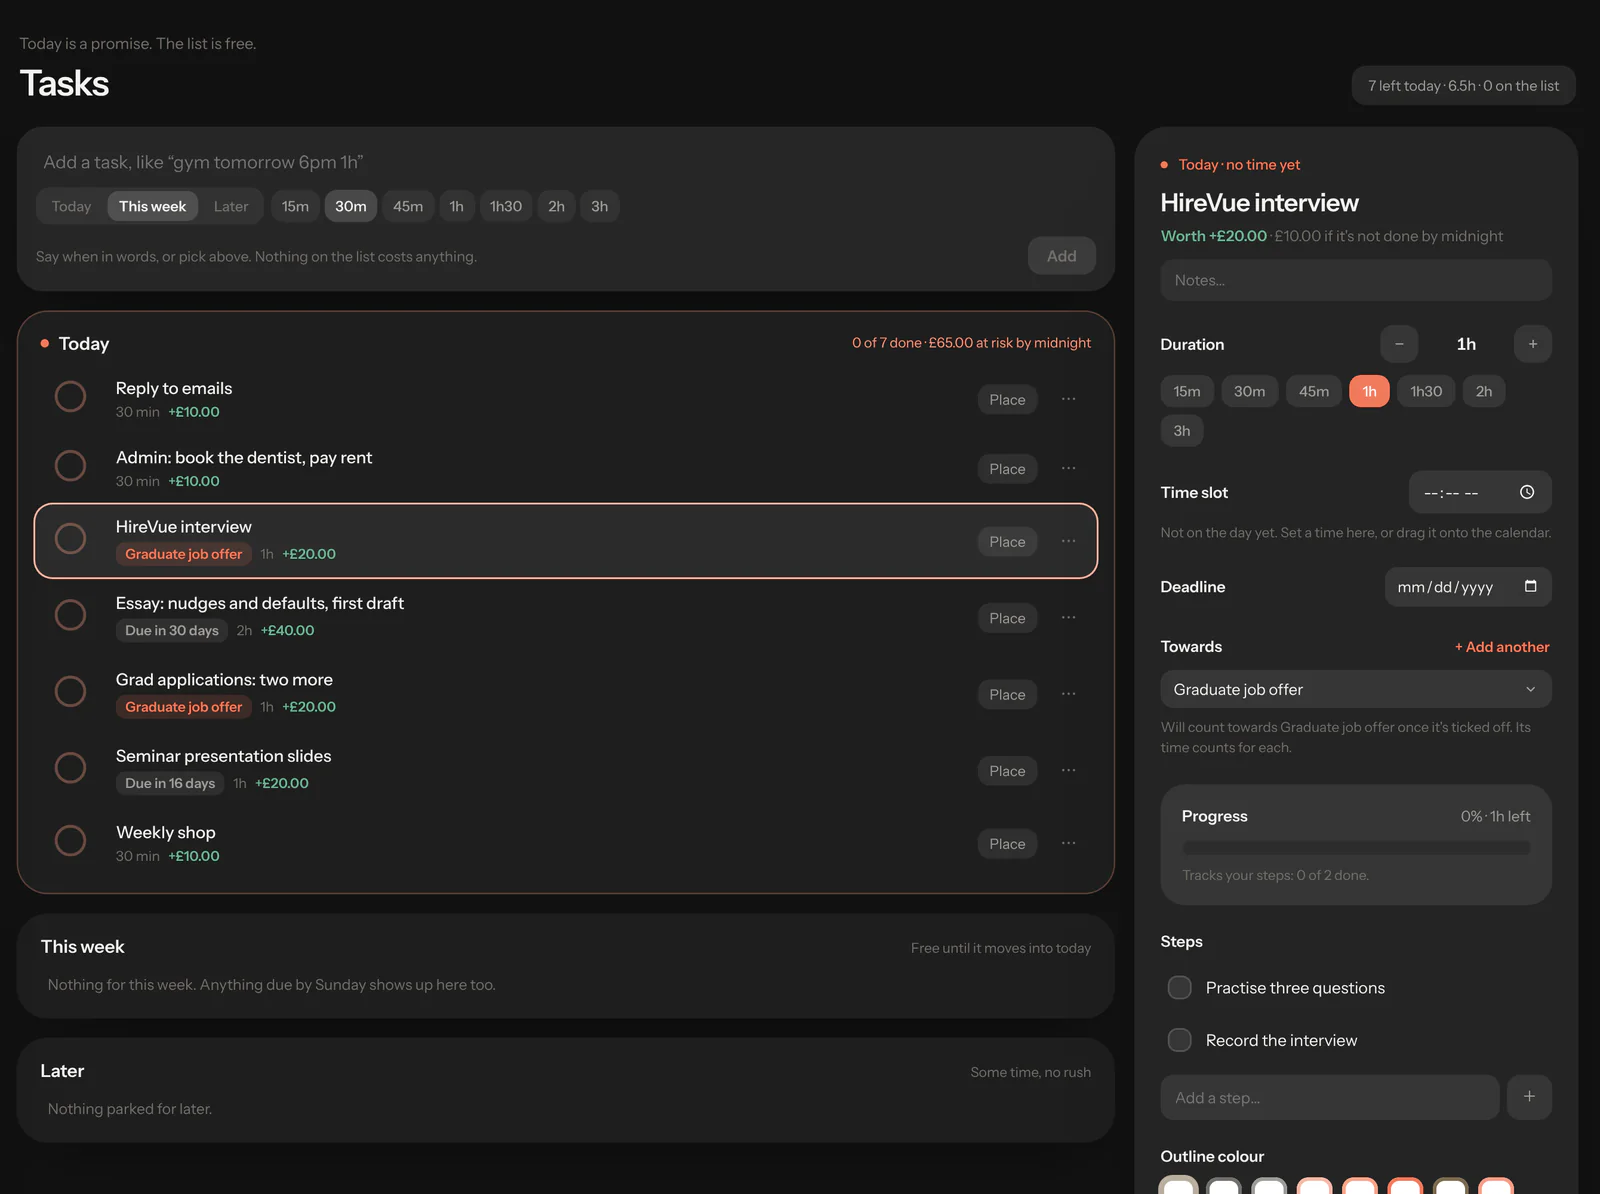Place the Essay: nudges and defaults task
This screenshot has width=1600, height=1194.
click(1007, 618)
